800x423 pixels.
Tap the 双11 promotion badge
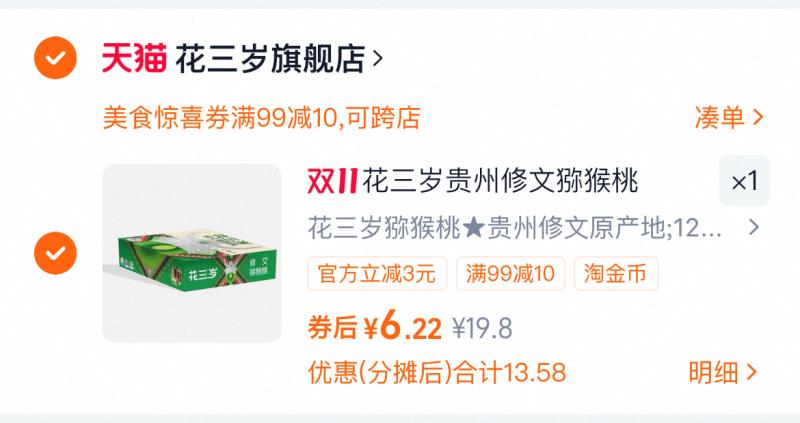[x=333, y=181]
